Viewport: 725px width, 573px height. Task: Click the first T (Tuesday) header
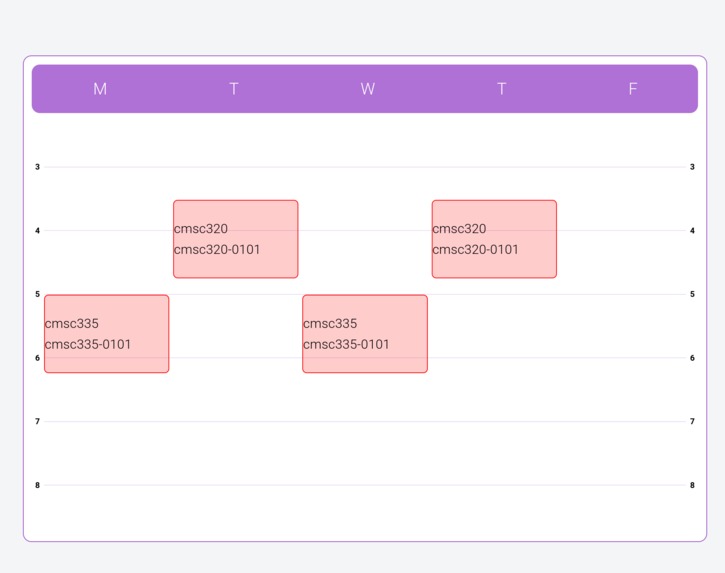coord(234,89)
